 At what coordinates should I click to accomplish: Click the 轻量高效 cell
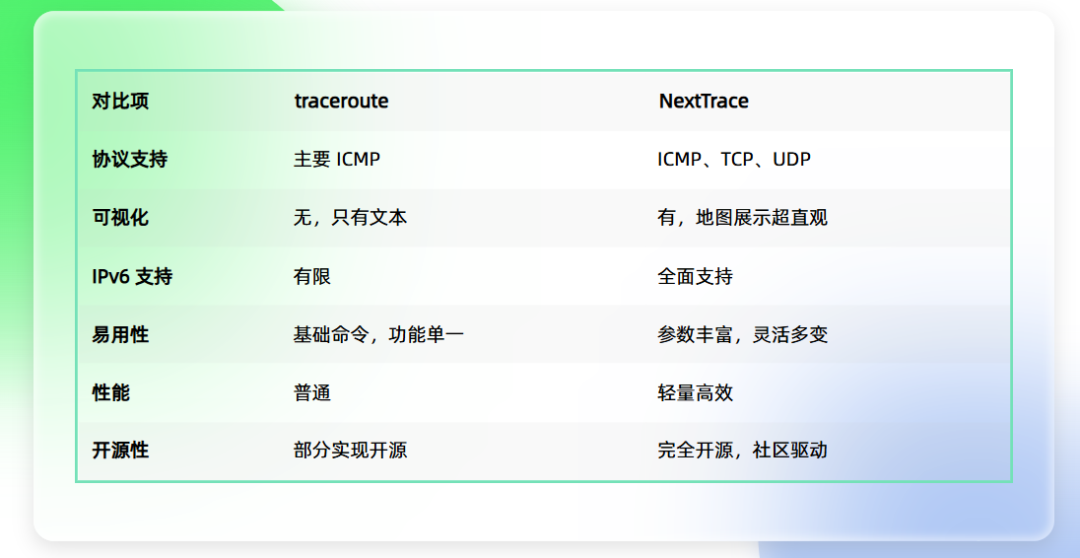point(695,393)
